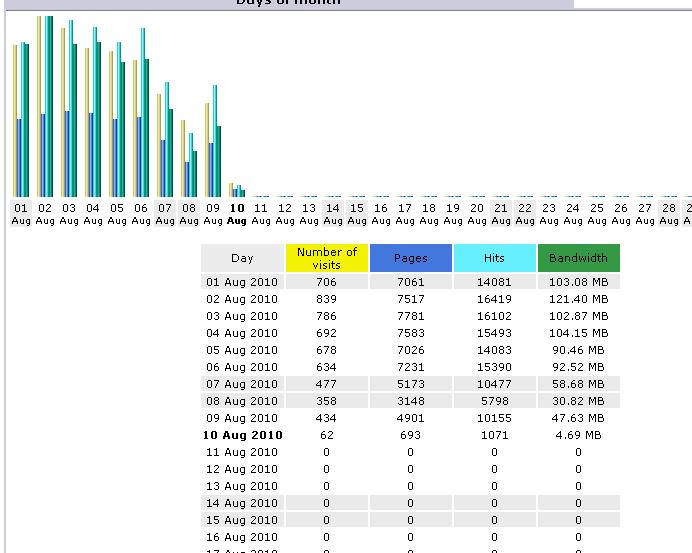The height and width of the screenshot is (553, 692).
Task: Click the 121.40 MB bandwidth cell
Action: pyautogui.click(x=578, y=299)
